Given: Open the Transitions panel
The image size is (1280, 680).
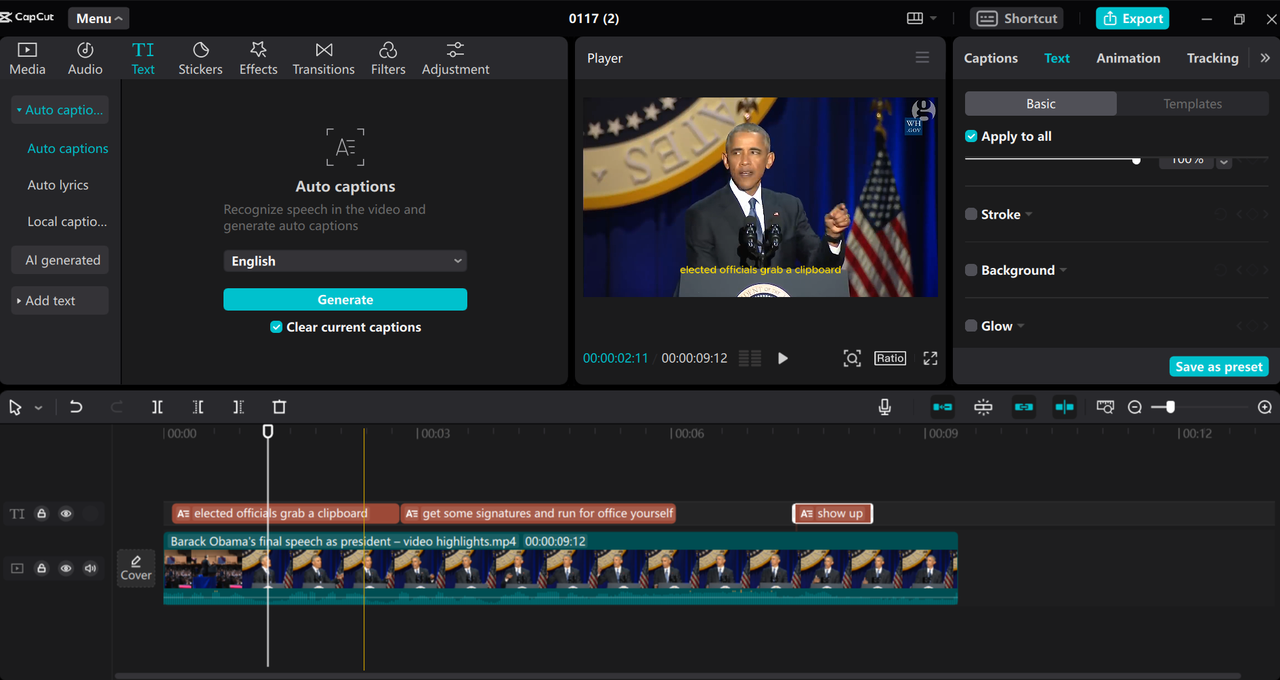Looking at the screenshot, I should click(323, 59).
